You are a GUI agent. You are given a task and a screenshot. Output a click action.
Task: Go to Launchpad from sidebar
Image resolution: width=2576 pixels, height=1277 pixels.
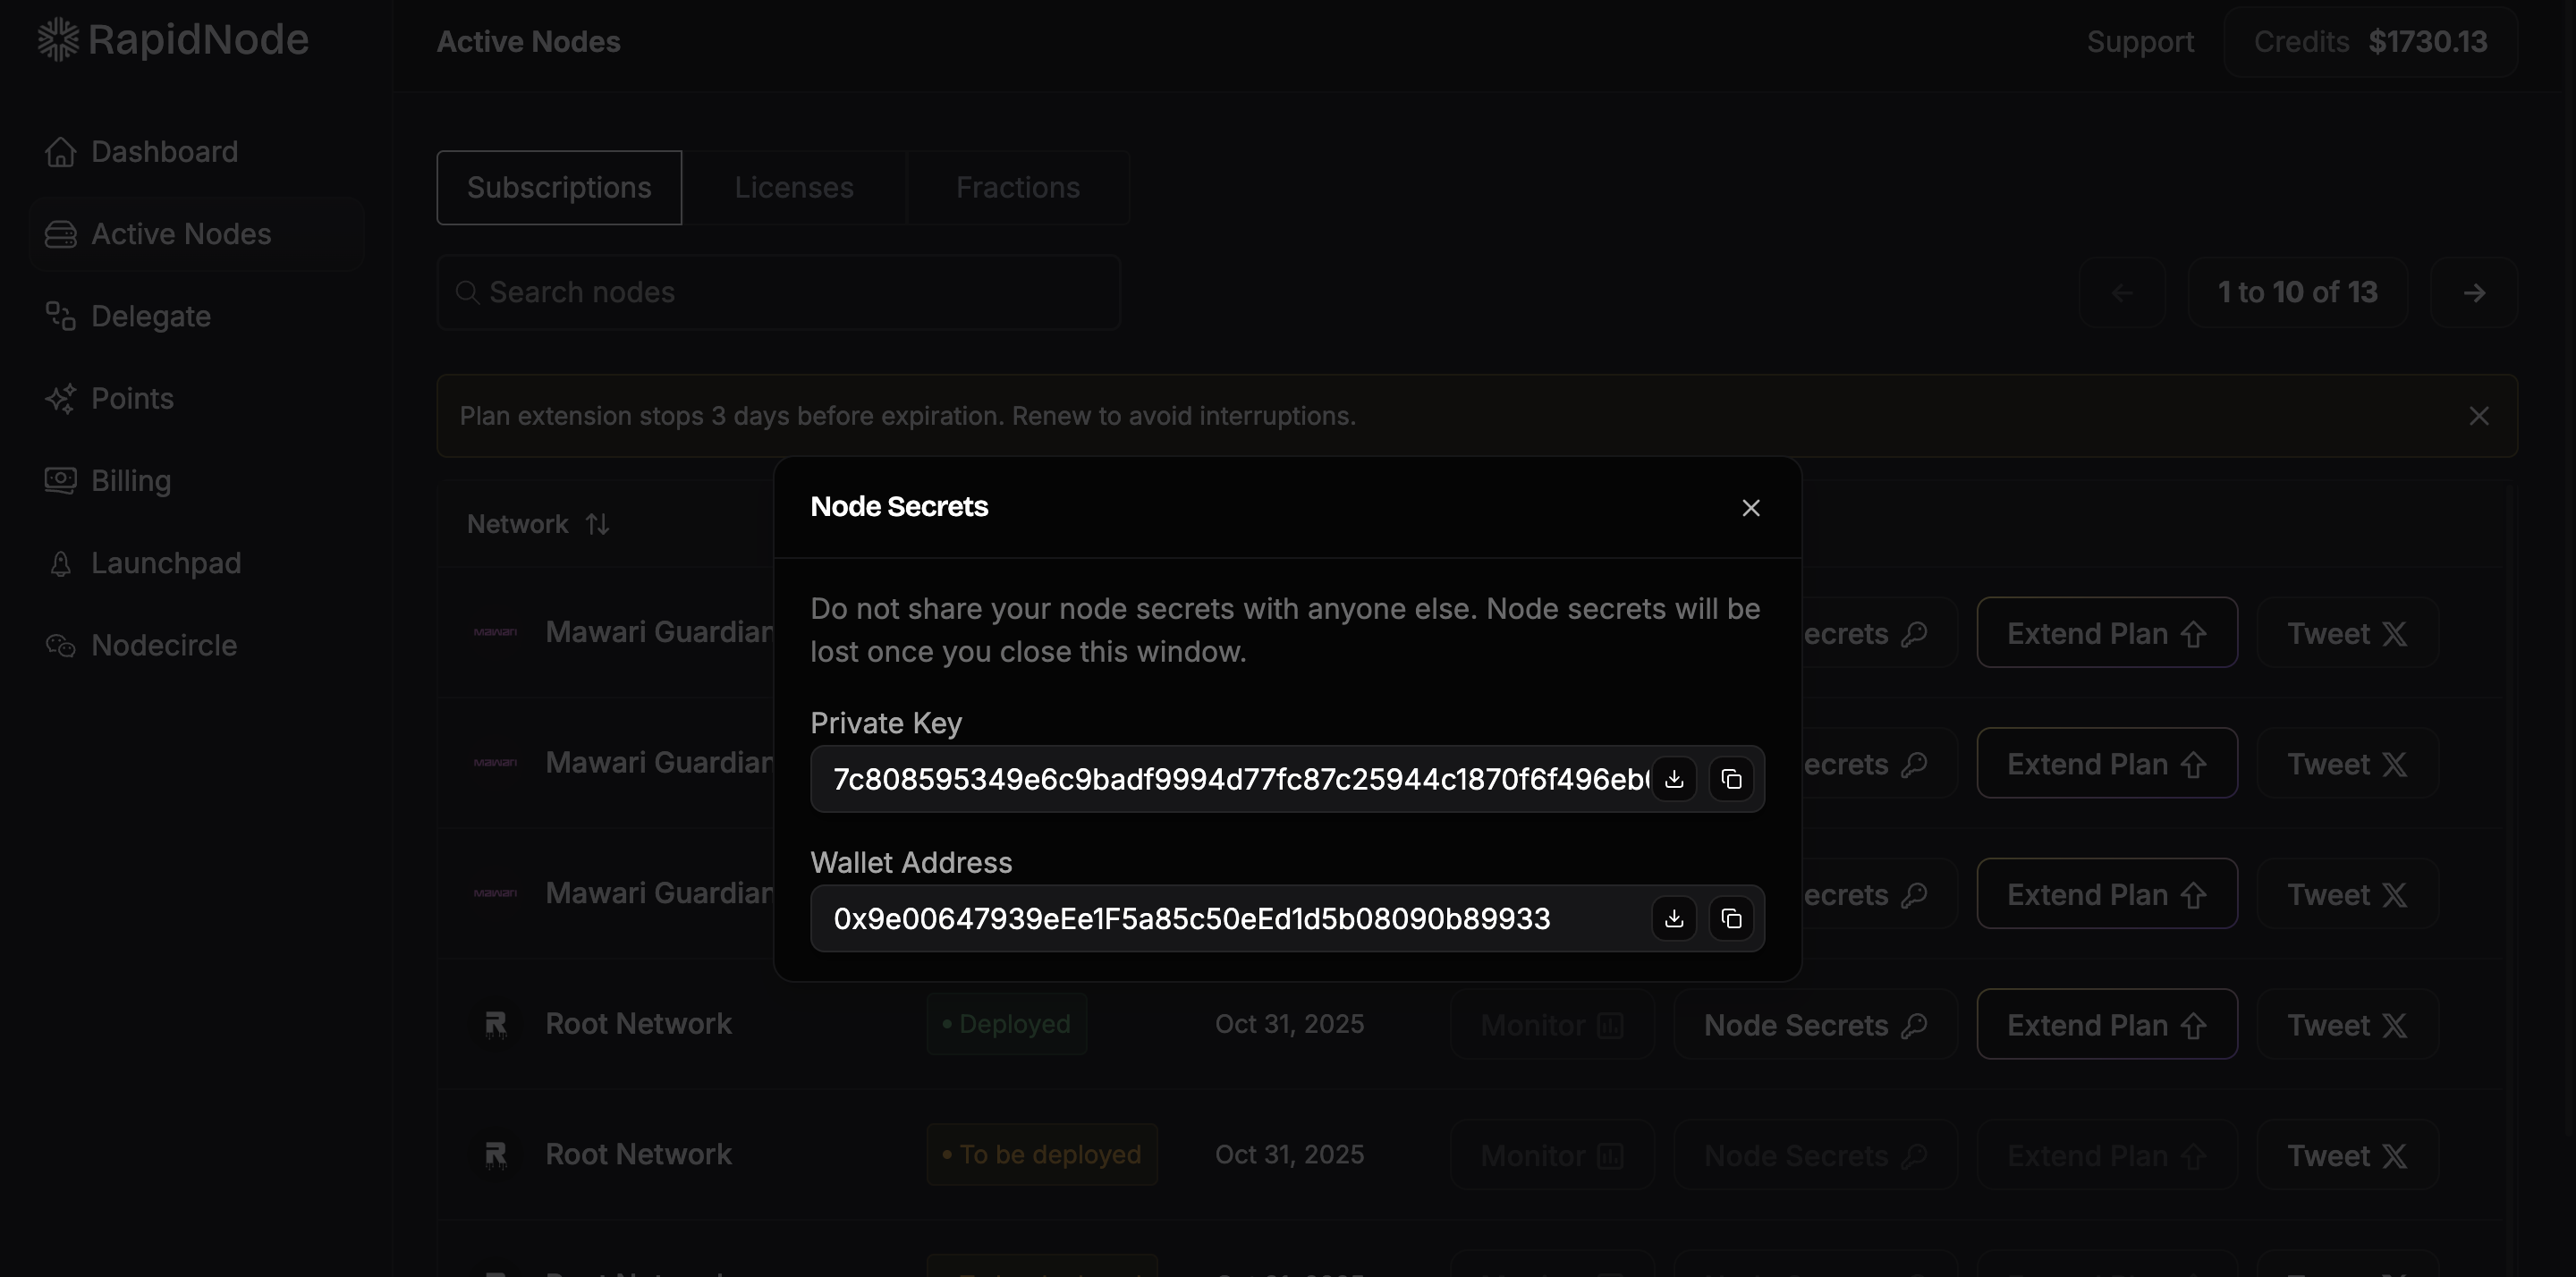click(x=165, y=563)
